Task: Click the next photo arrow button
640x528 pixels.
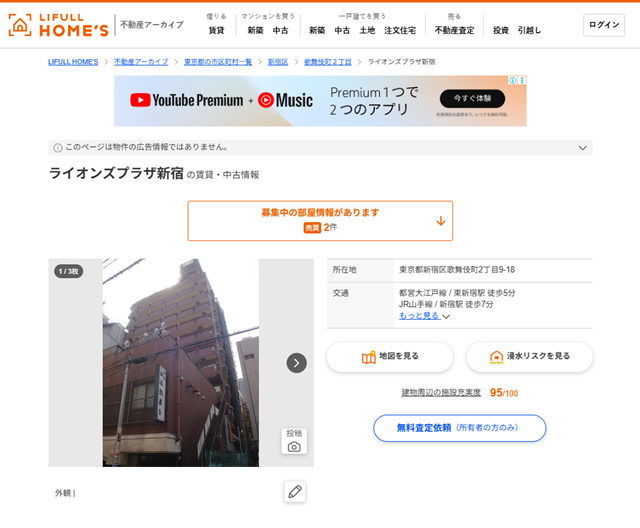Action: pos(297,363)
